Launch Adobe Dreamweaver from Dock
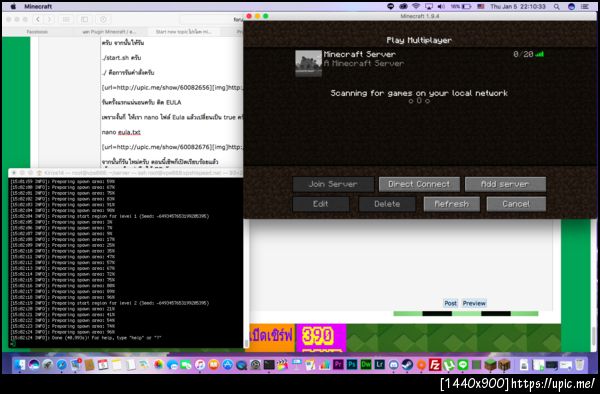This screenshot has width=600, height=394. tap(366, 365)
